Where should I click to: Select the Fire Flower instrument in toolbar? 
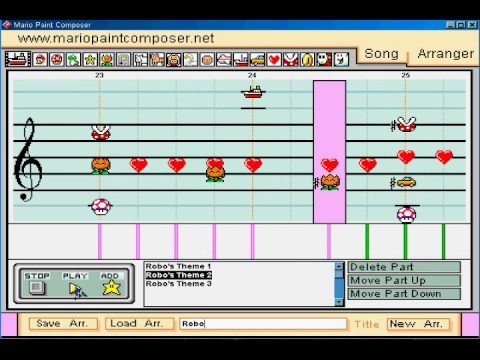coord(107,60)
